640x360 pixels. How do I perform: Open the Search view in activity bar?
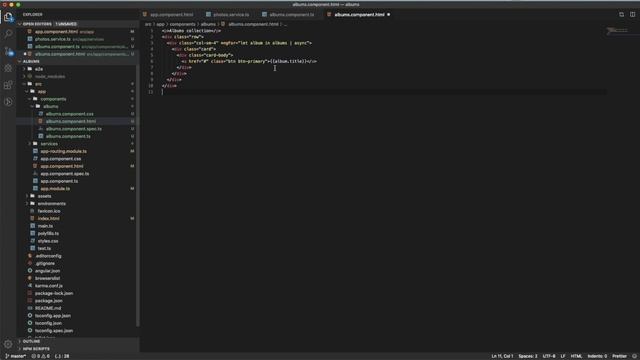(x=8, y=34)
